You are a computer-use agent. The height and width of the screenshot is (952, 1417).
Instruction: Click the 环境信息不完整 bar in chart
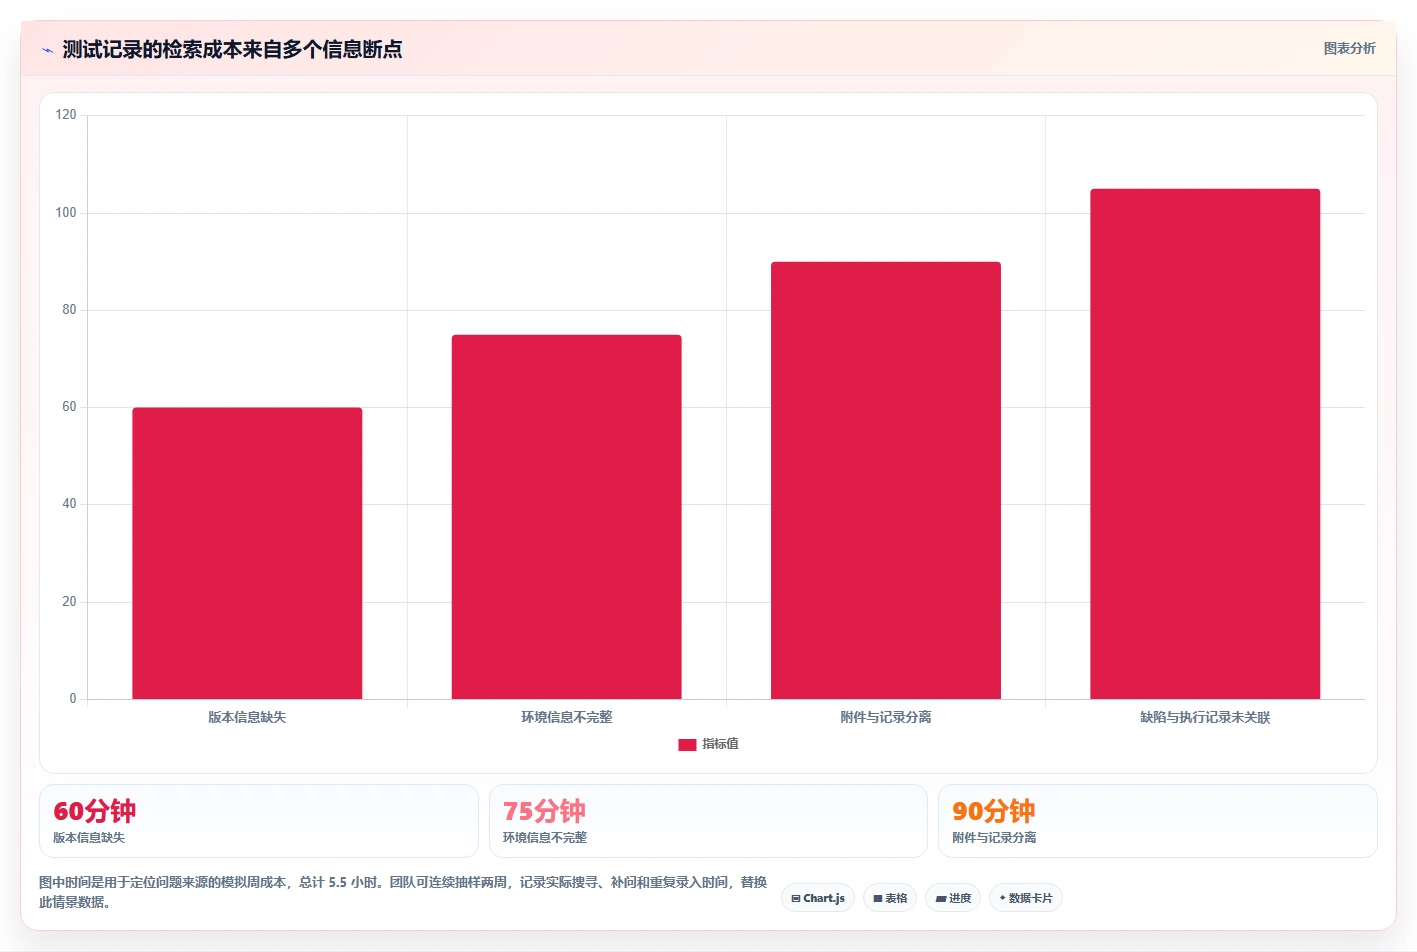[x=566, y=517]
